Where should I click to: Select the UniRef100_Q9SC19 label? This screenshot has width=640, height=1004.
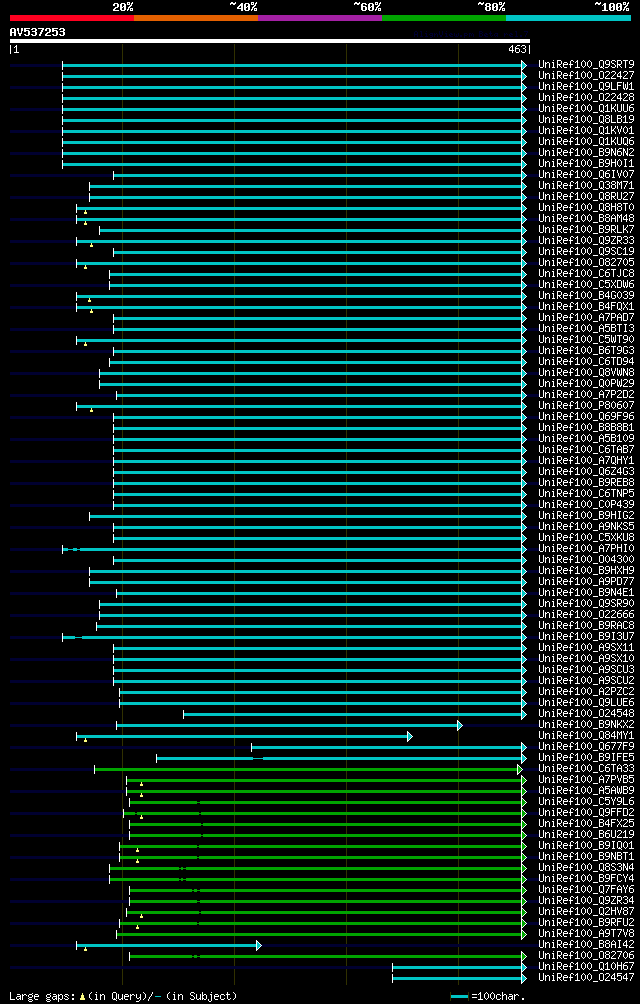[x=586, y=252]
